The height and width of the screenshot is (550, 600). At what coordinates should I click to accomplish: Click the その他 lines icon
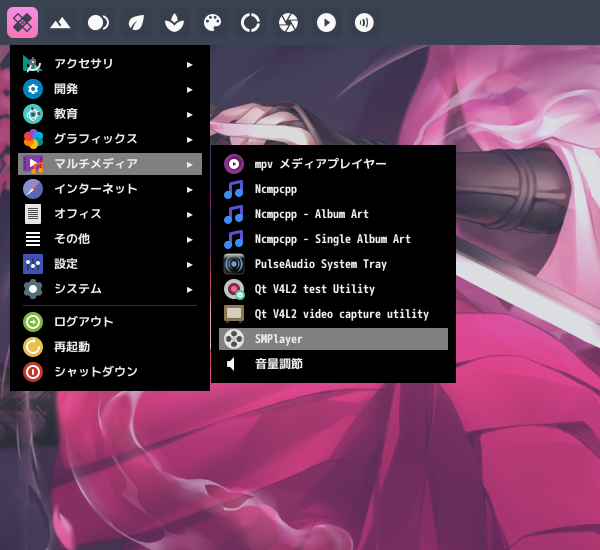coord(33,239)
